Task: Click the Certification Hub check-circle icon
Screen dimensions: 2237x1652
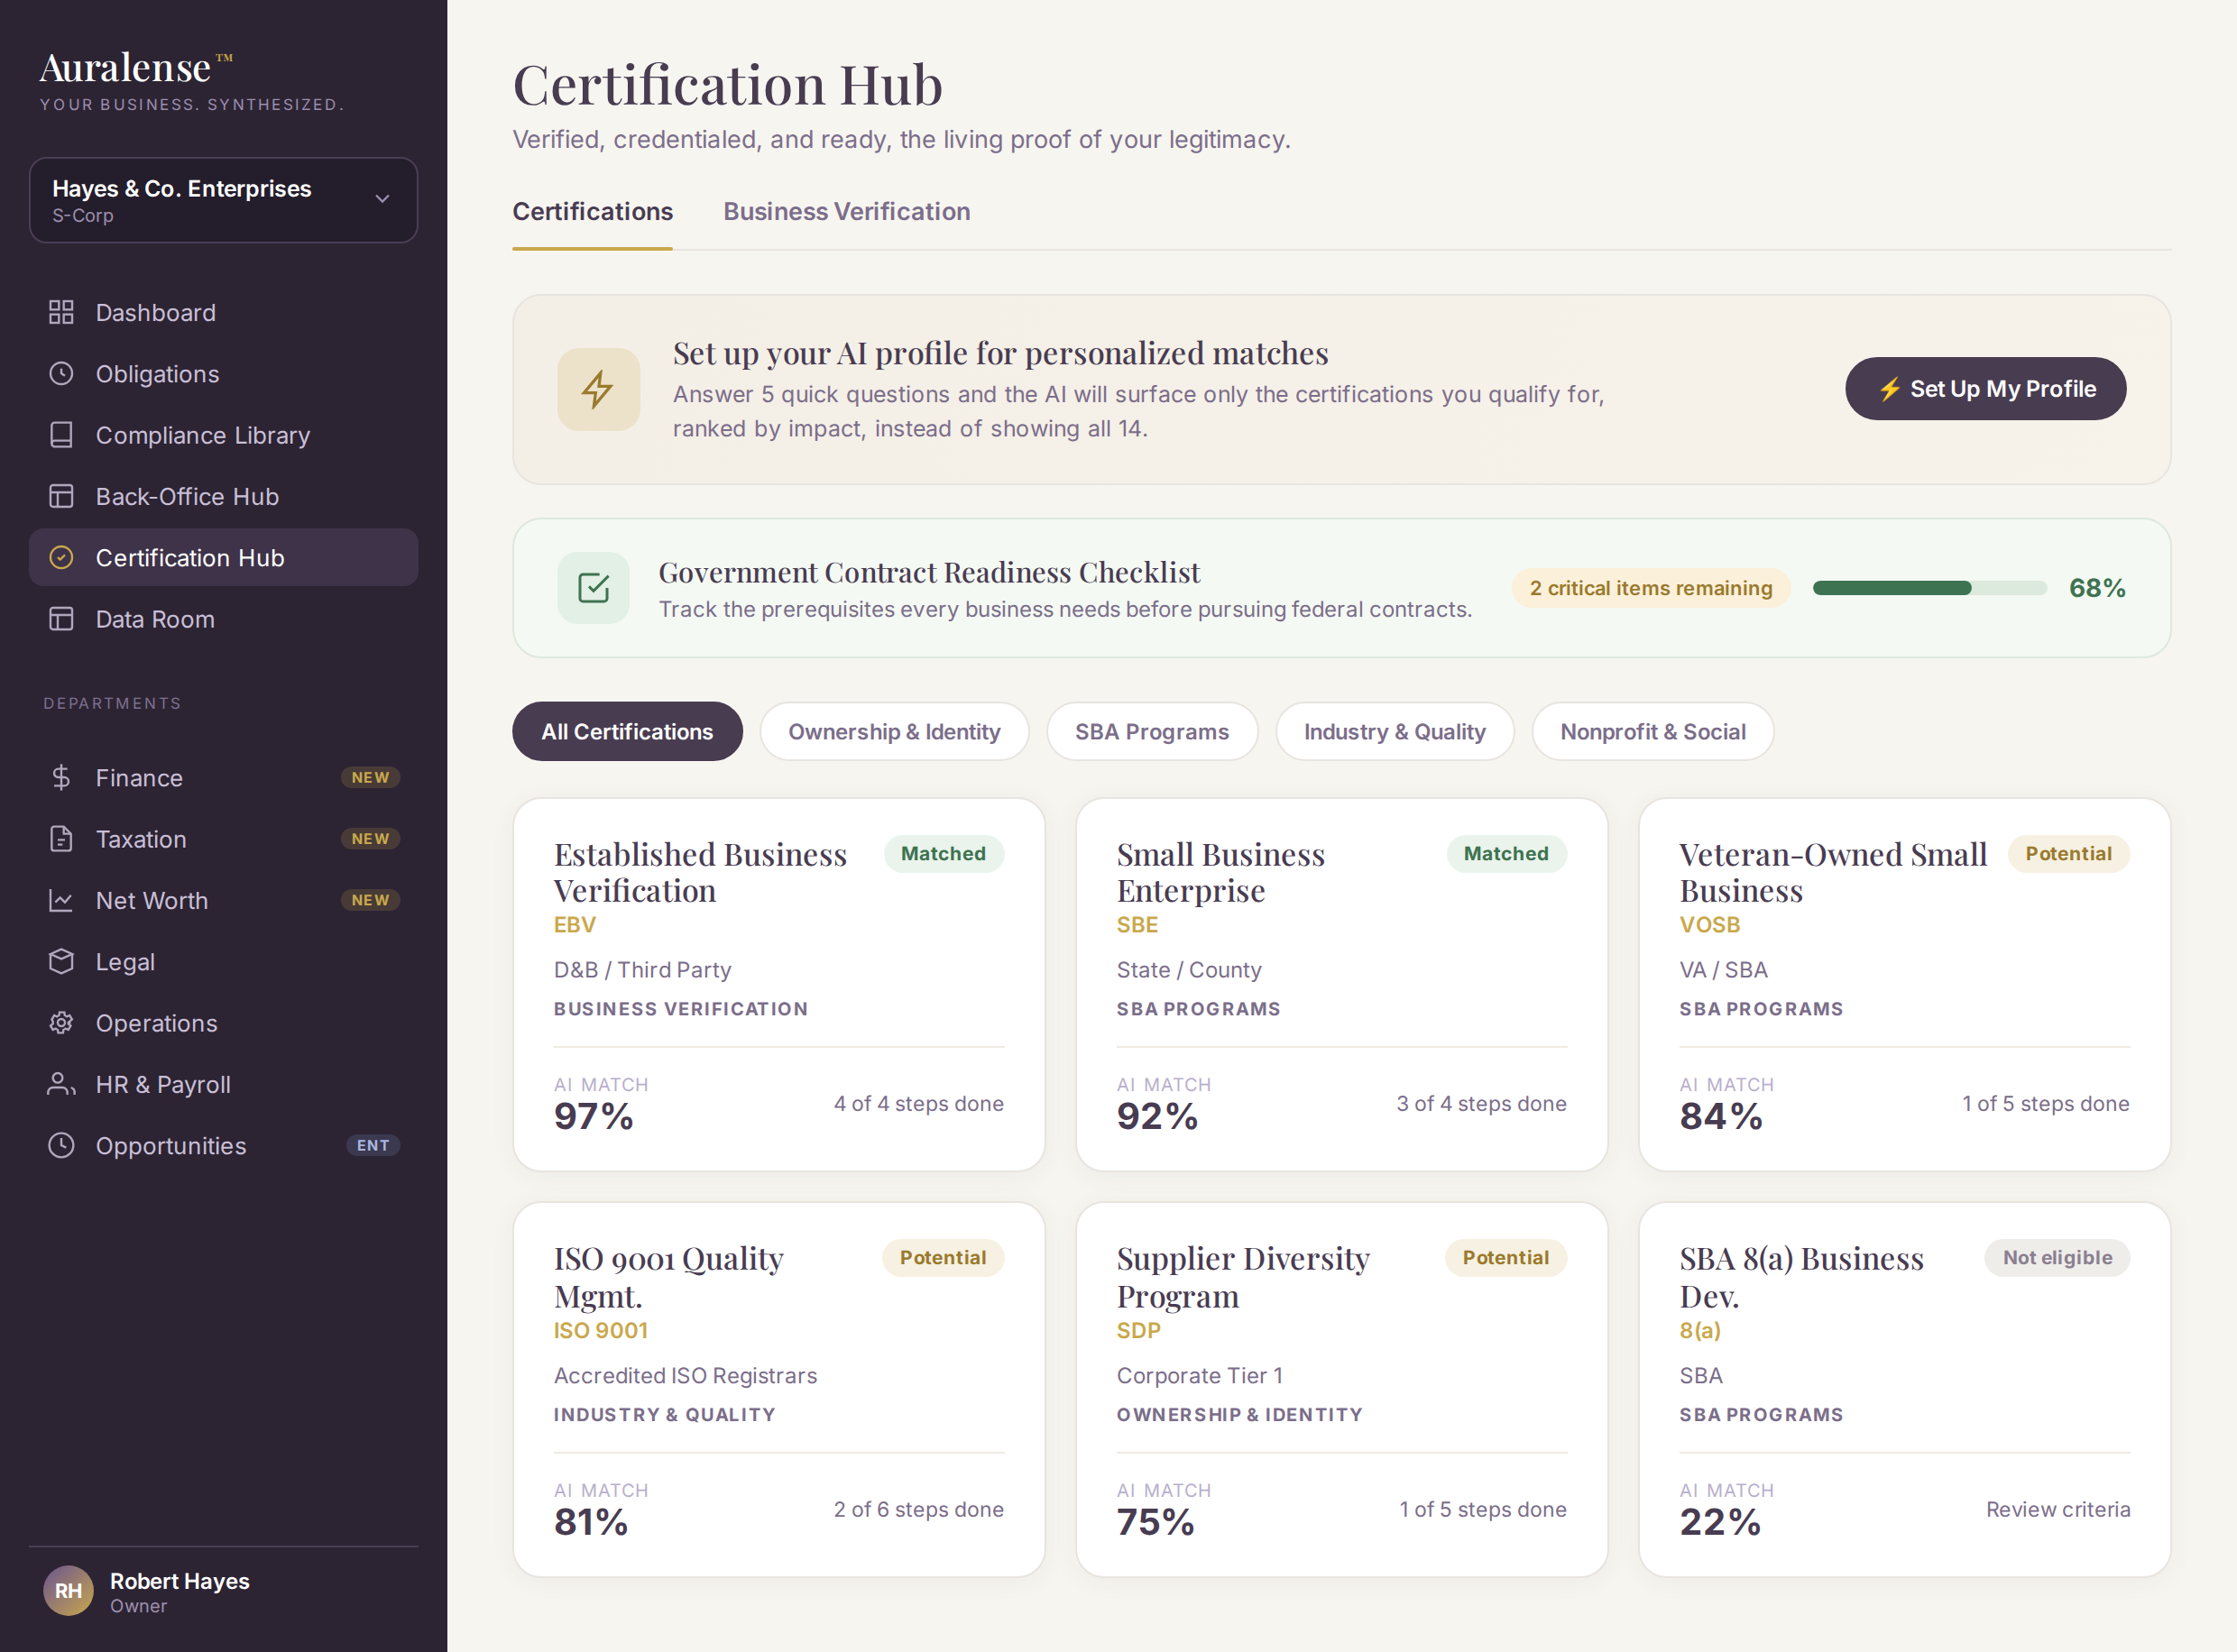Action: click(x=61, y=557)
